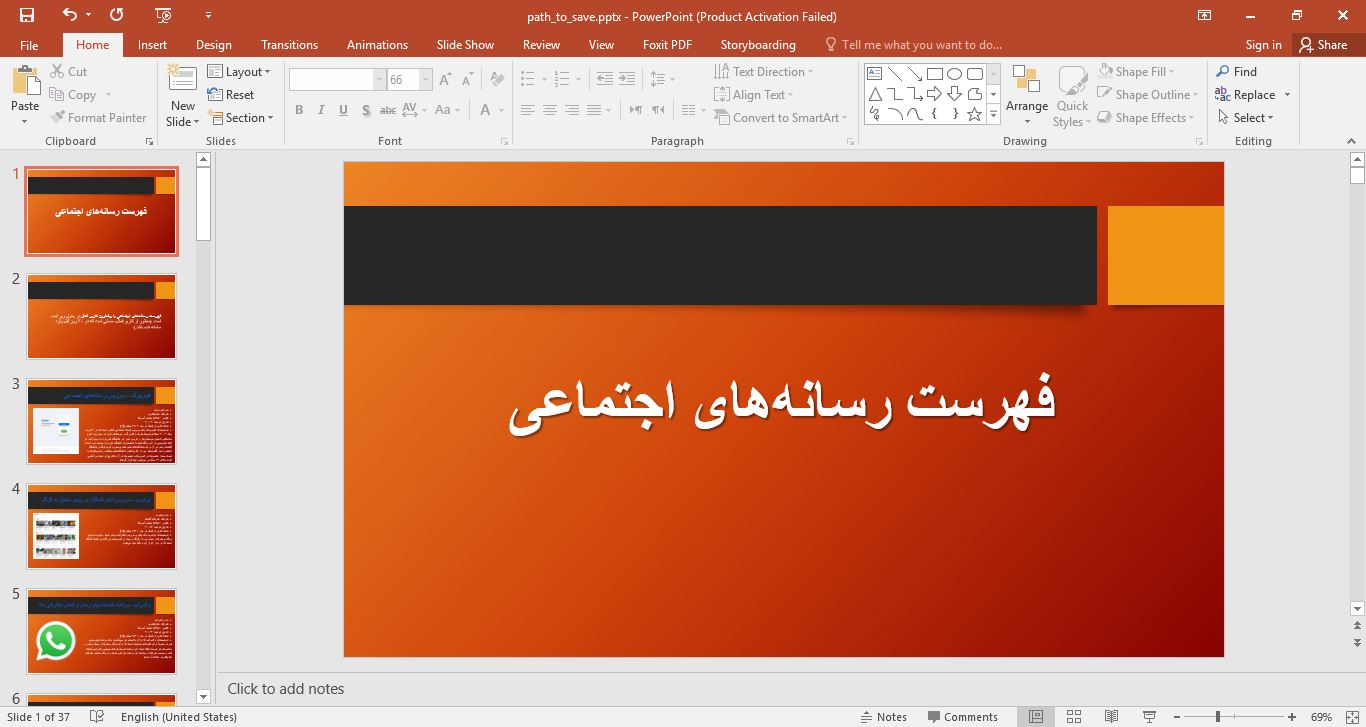Toggle Italic formatting
Viewport: 1366px width, 727px height.
[x=321, y=110]
